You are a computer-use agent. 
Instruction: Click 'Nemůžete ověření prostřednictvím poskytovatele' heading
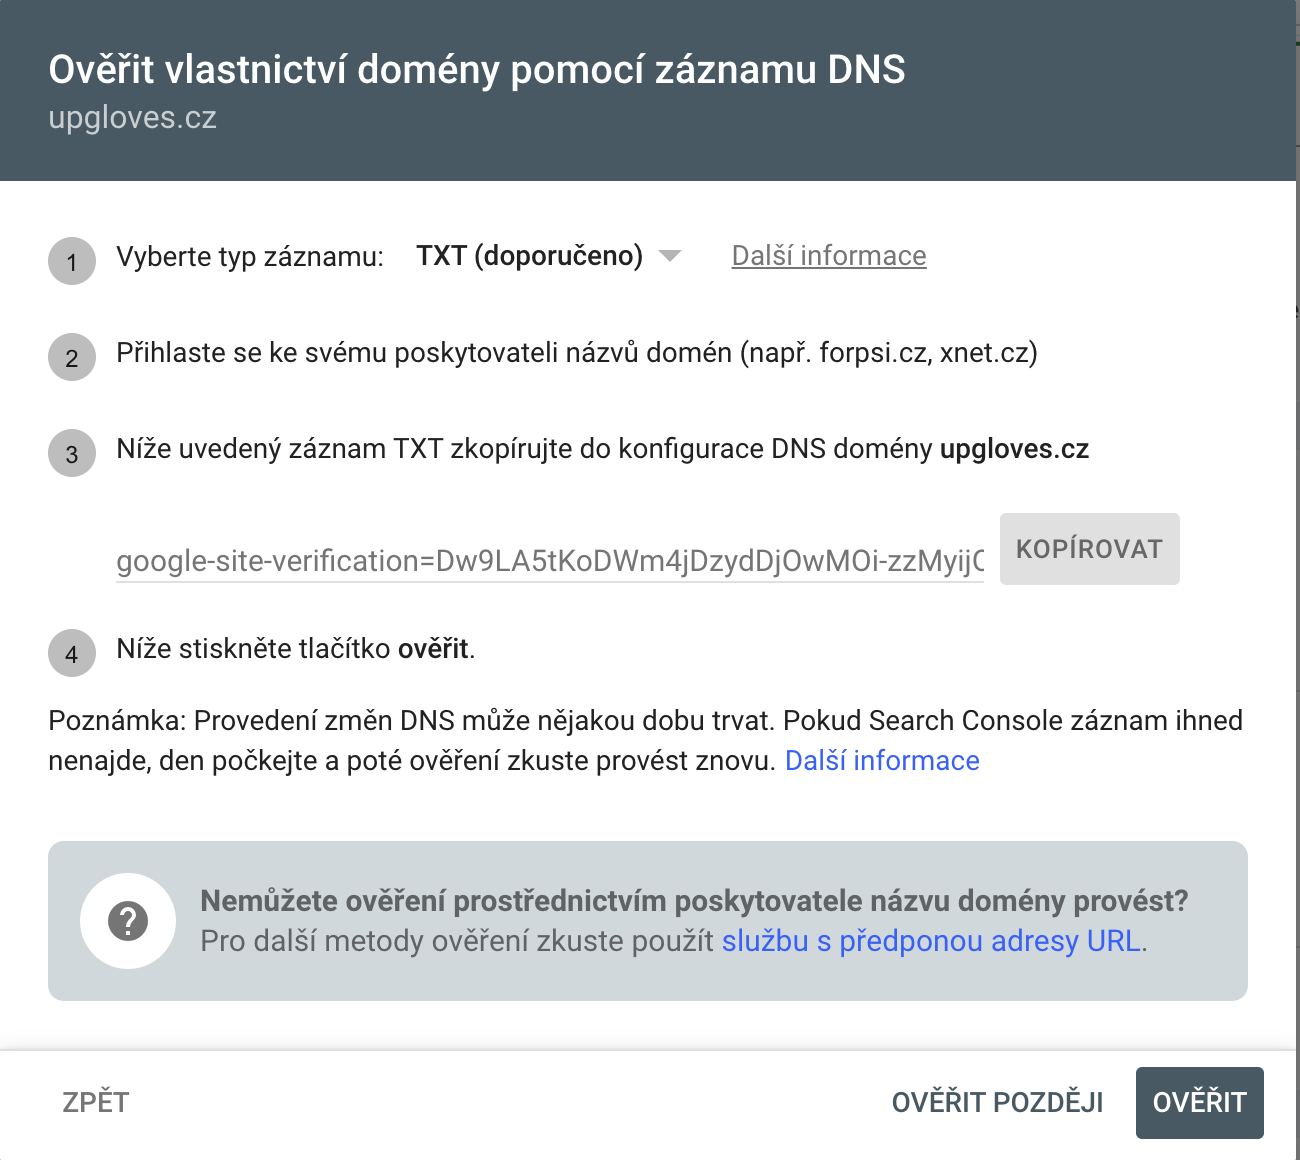coord(694,901)
